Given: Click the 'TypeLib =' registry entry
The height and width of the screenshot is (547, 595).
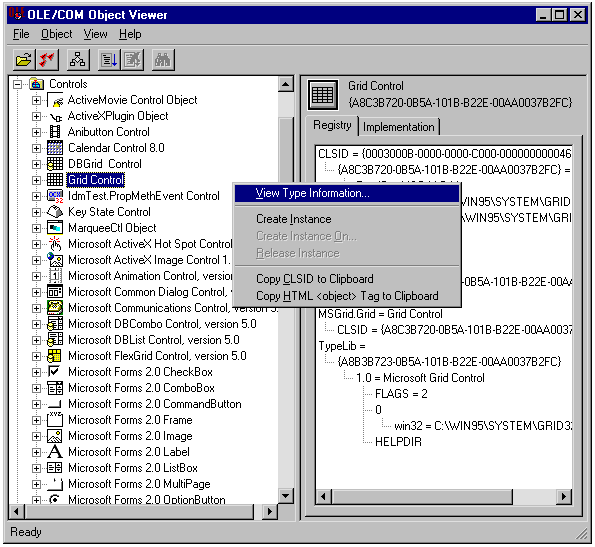Looking at the screenshot, I should click(342, 346).
